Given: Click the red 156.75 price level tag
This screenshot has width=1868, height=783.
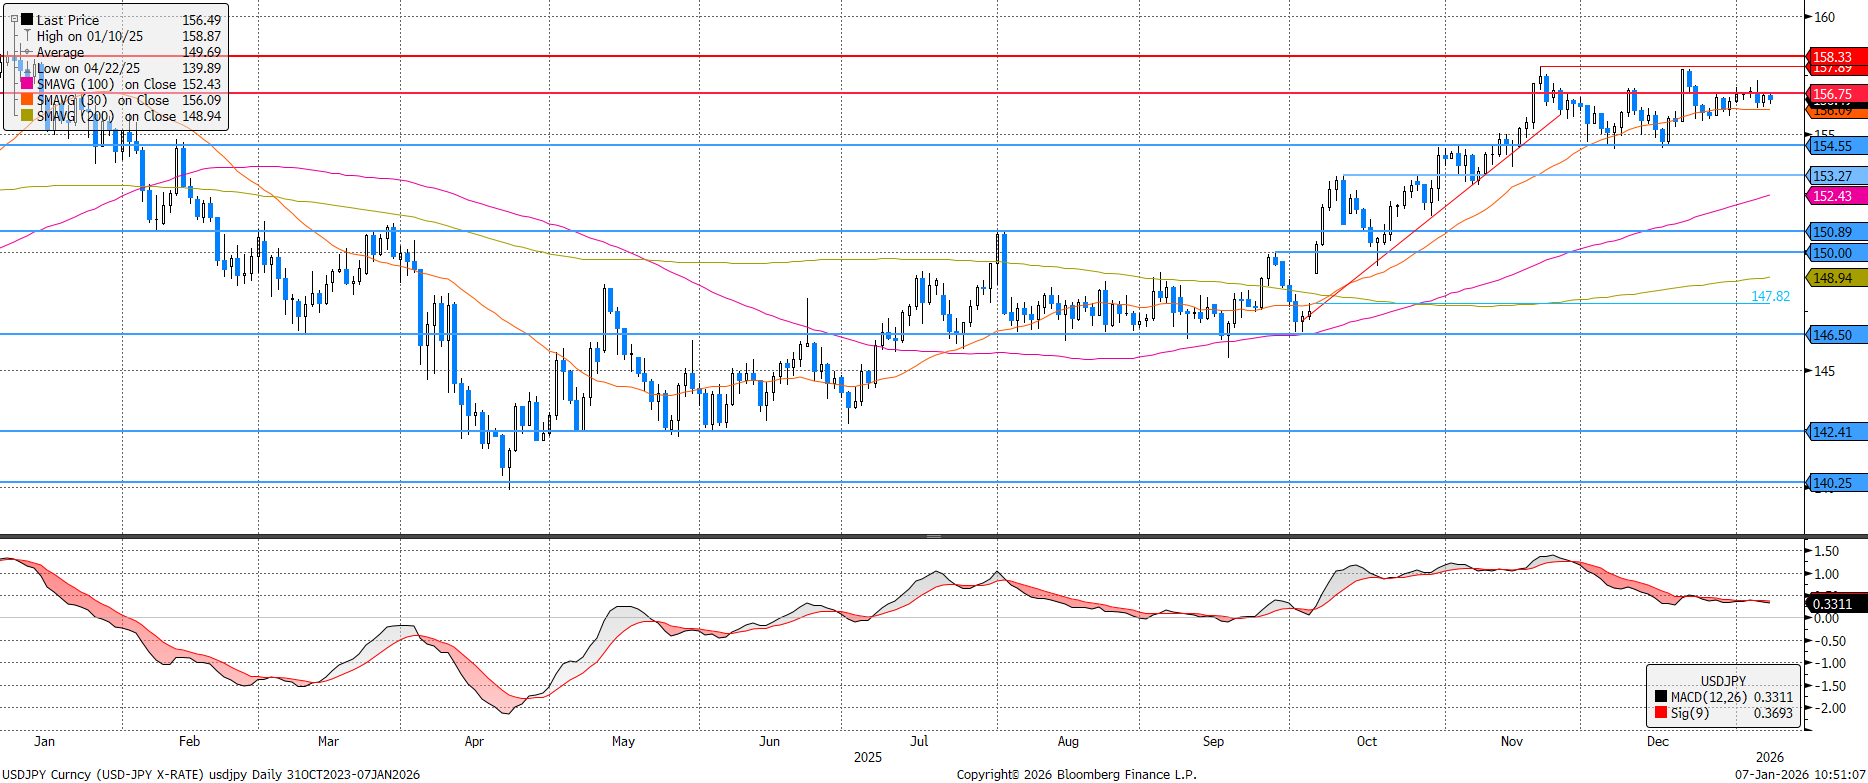Looking at the screenshot, I should [x=1834, y=94].
